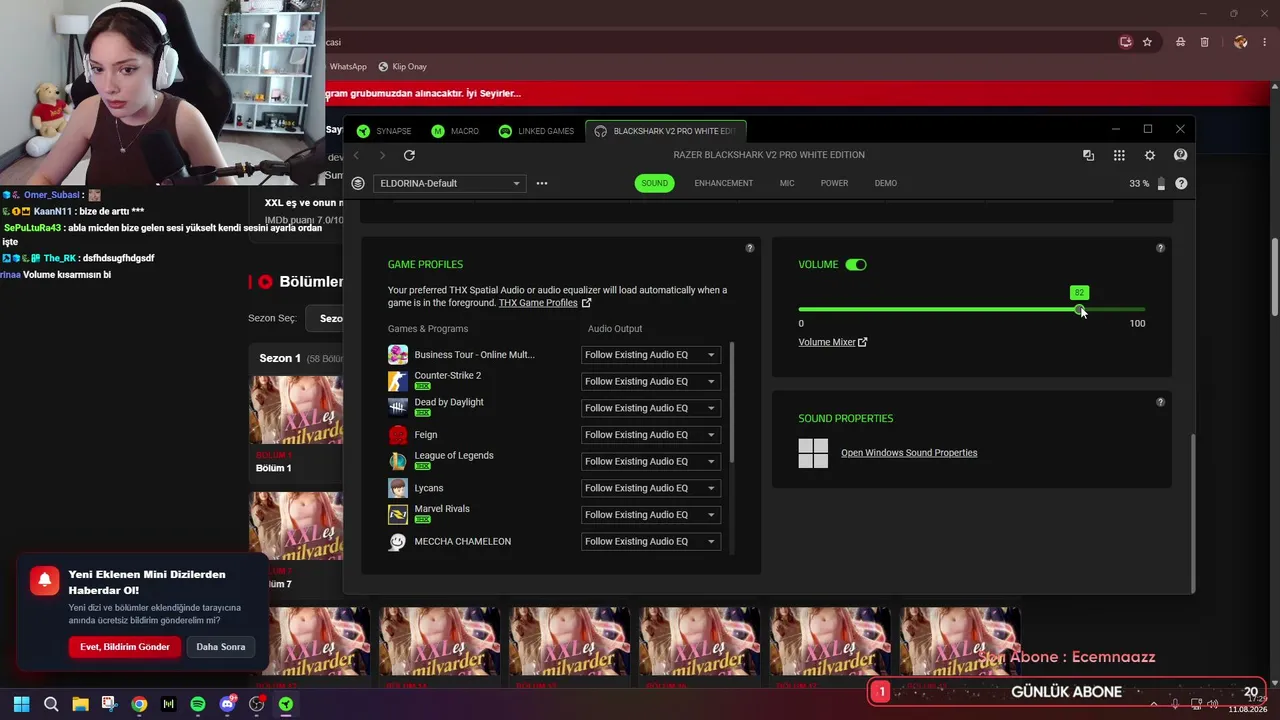1280x720 pixels.
Task: Click the Counter-Strike 2 game icon
Action: point(398,381)
